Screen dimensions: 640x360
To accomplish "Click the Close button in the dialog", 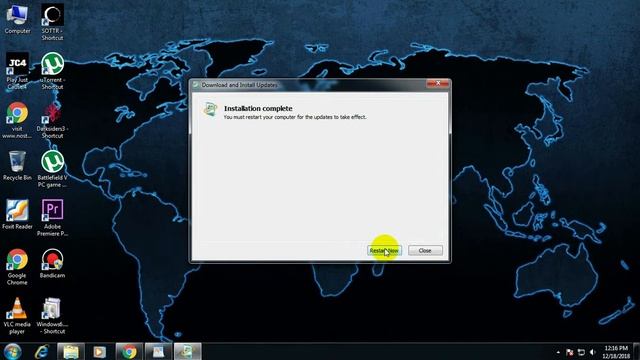I will [x=425, y=251].
